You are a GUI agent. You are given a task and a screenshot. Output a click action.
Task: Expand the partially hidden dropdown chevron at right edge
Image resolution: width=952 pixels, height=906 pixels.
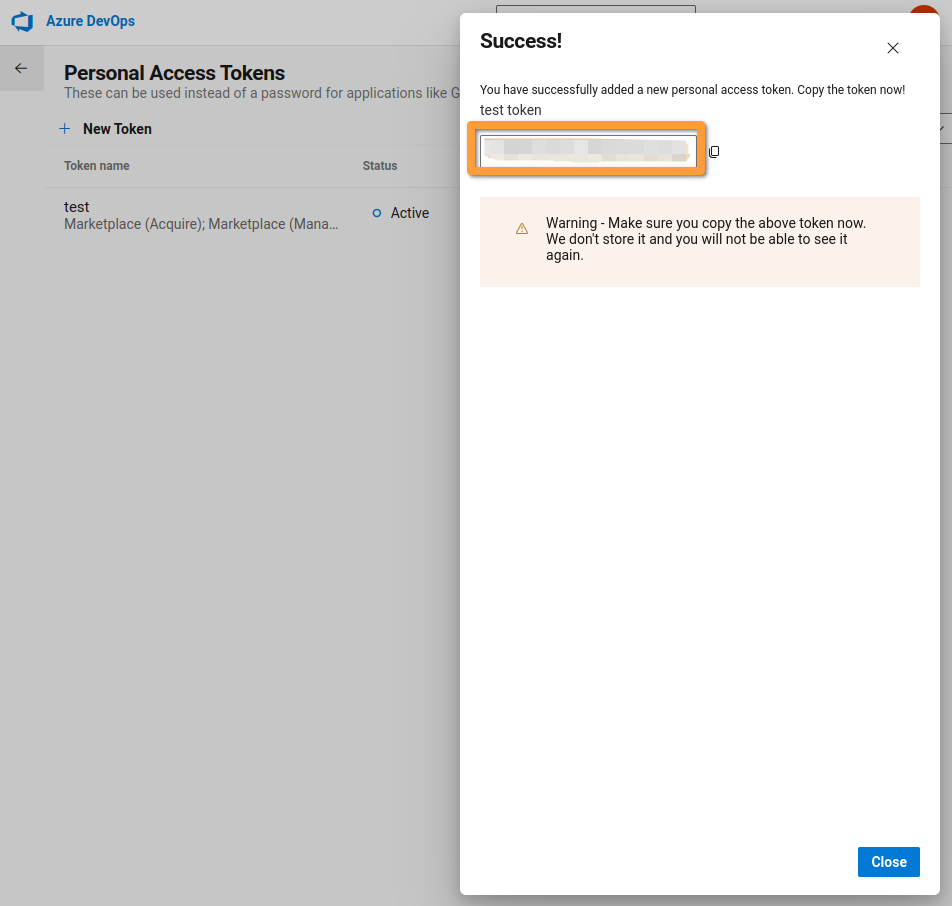coord(944,128)
